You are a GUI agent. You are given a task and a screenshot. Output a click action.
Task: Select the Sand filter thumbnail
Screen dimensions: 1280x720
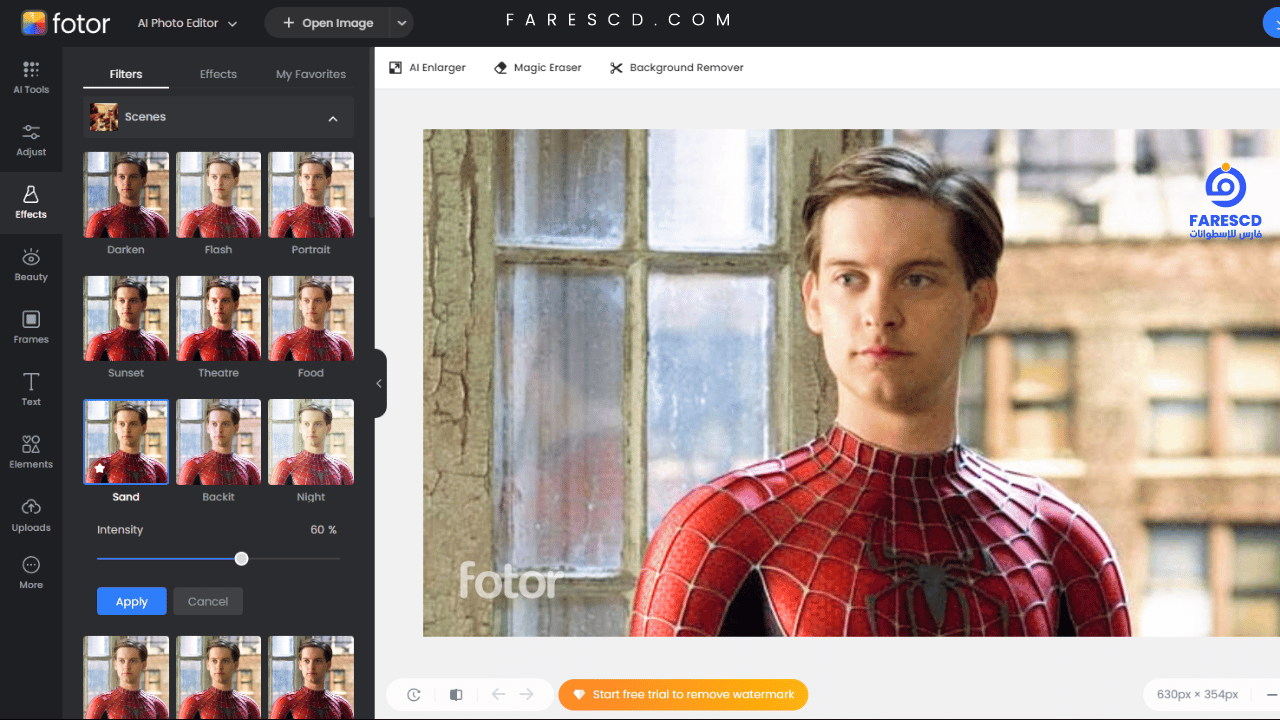coord(126,442)
